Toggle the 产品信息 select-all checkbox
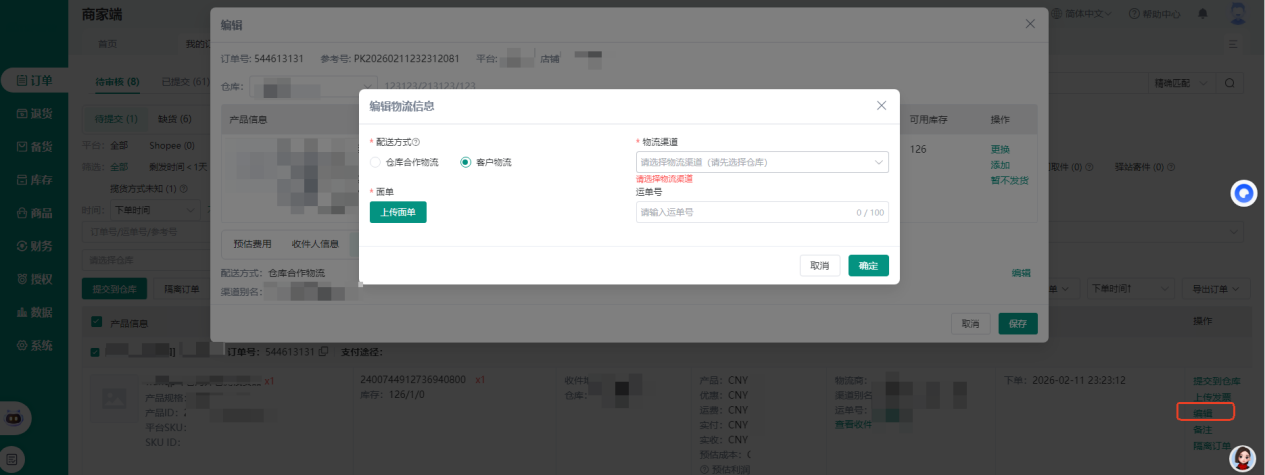The image size is (1265, 475). tap(96, 322)
